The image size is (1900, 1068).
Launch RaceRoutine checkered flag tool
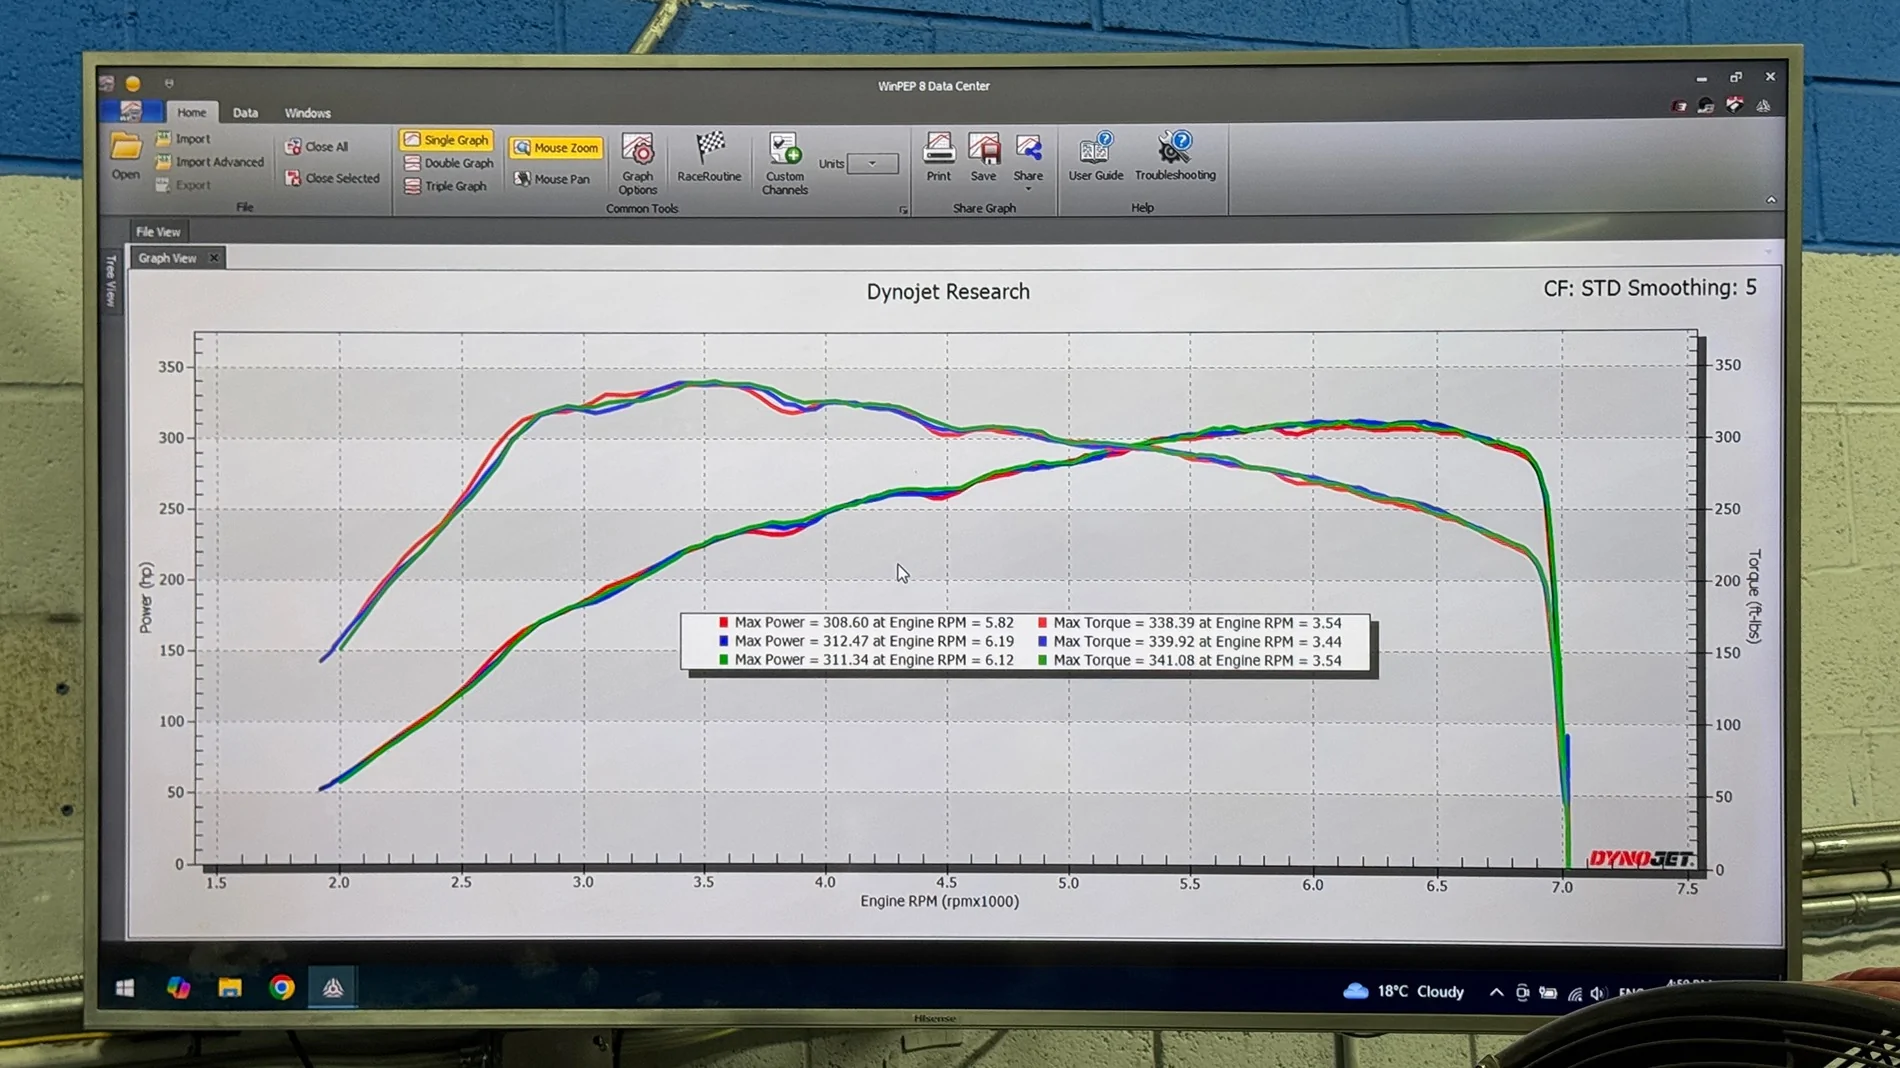(709, 157)
